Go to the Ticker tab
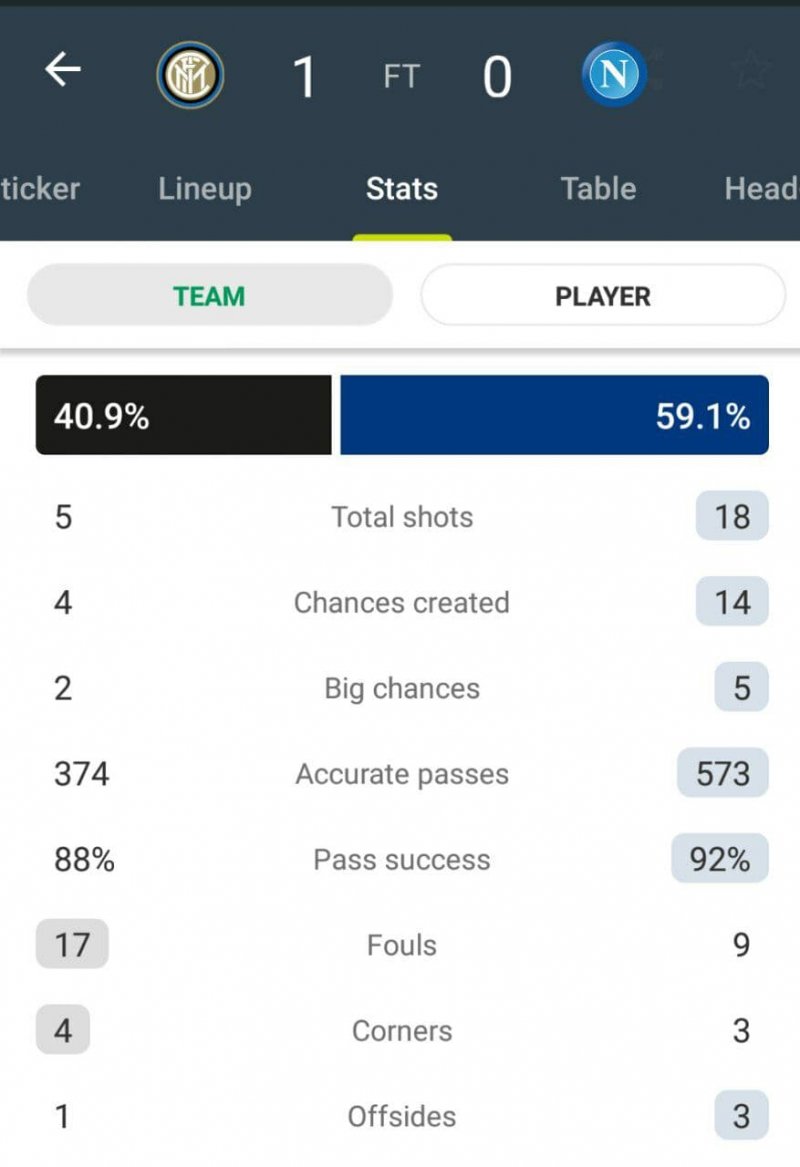This screenshot has height=1167, width=800. (x=40, y=189)
